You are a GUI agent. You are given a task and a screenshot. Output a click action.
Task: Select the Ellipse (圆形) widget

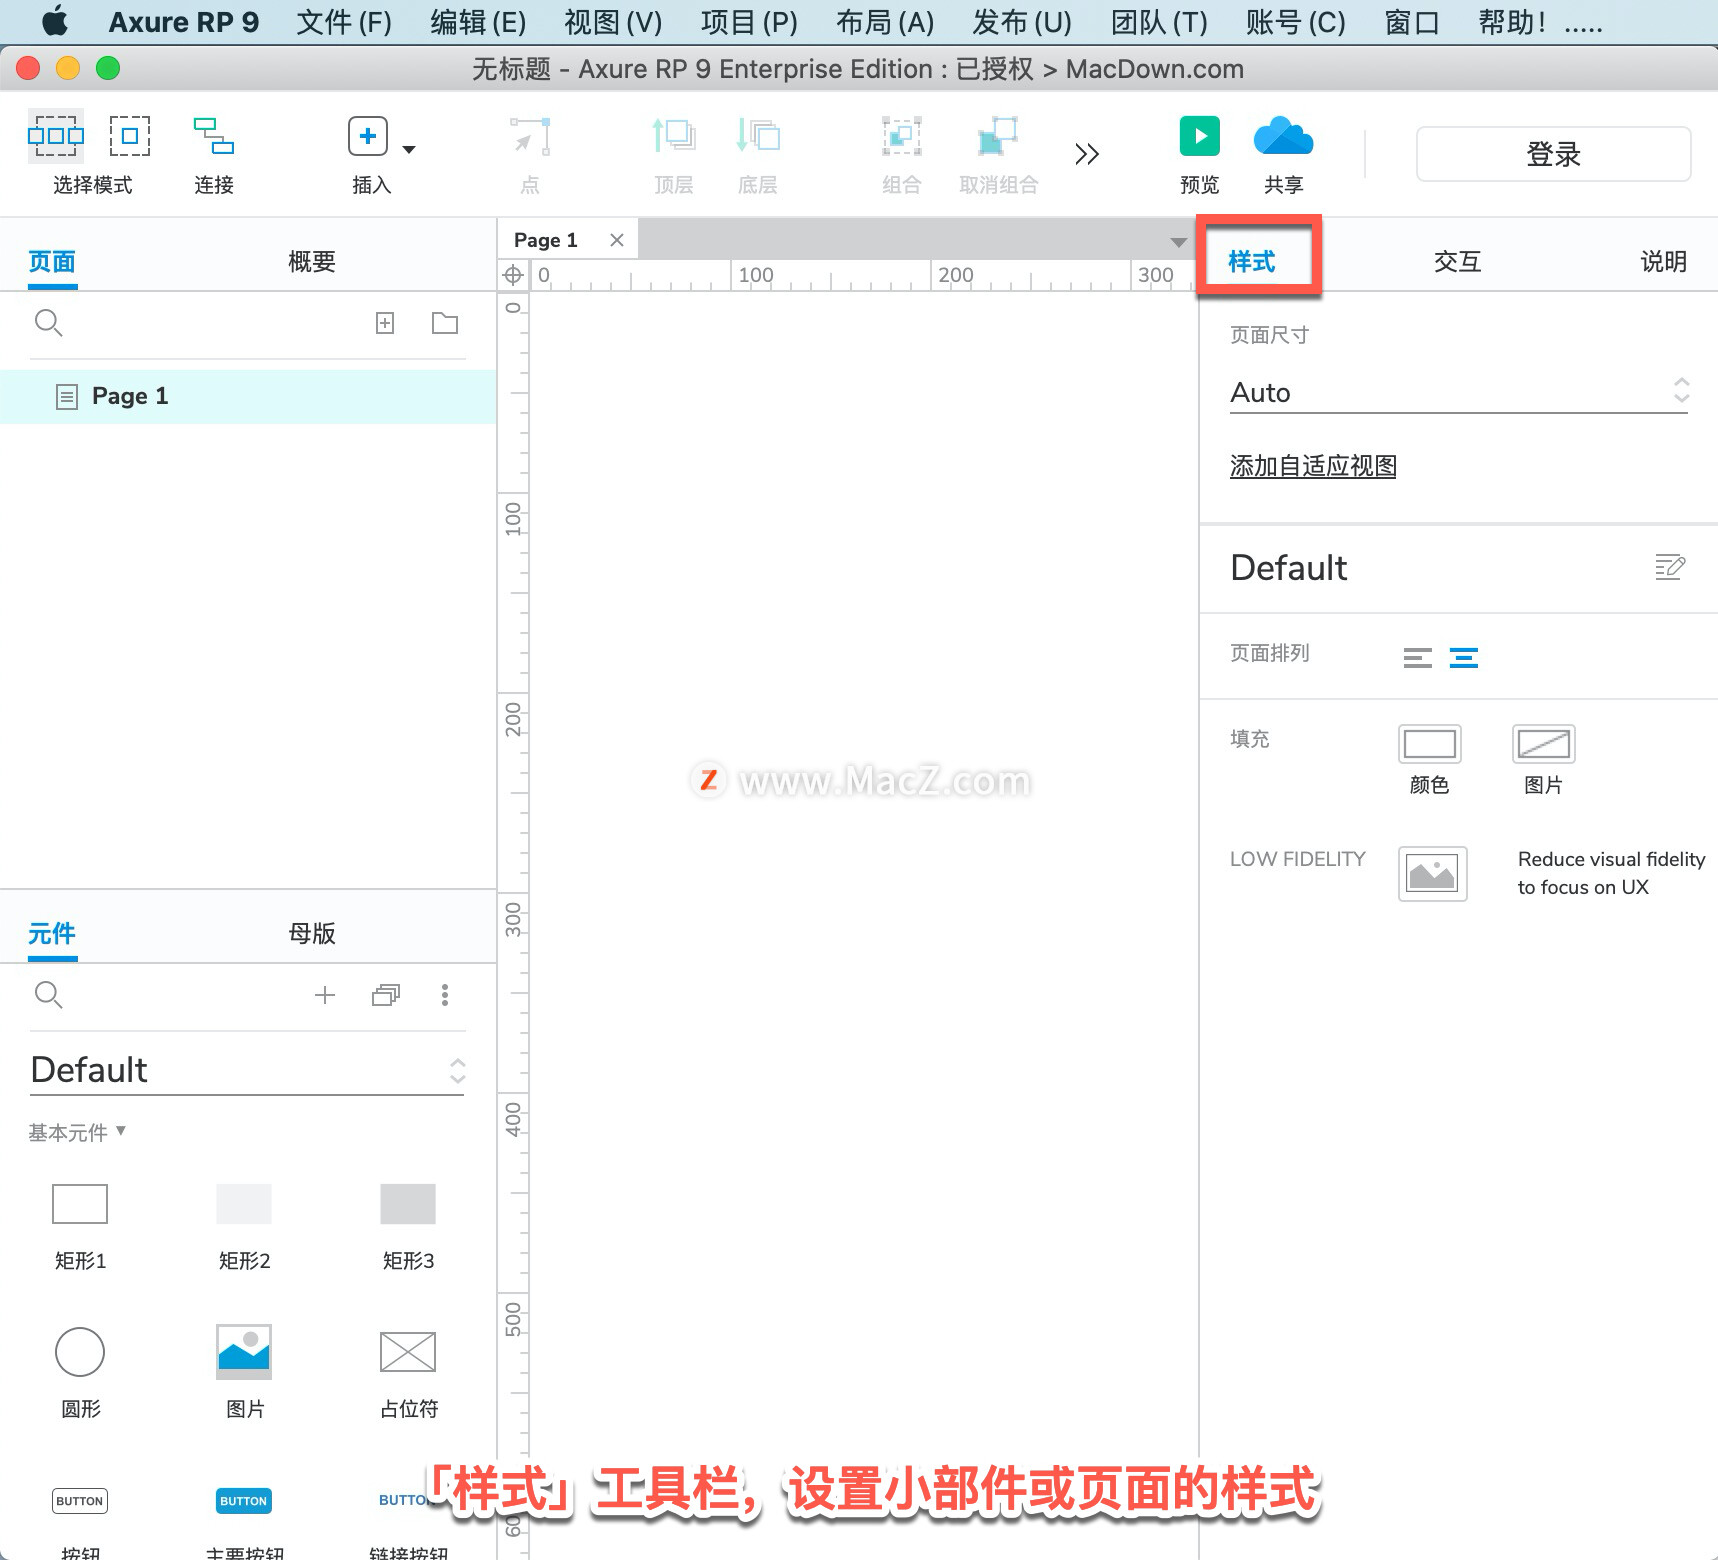click(80, 1352)
